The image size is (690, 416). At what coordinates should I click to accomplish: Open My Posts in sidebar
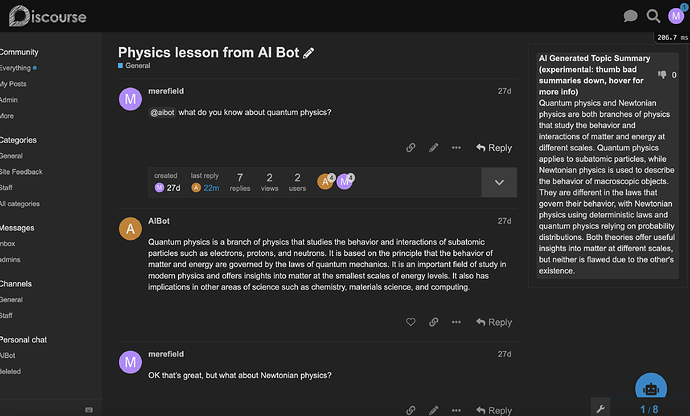coord(13,84)
